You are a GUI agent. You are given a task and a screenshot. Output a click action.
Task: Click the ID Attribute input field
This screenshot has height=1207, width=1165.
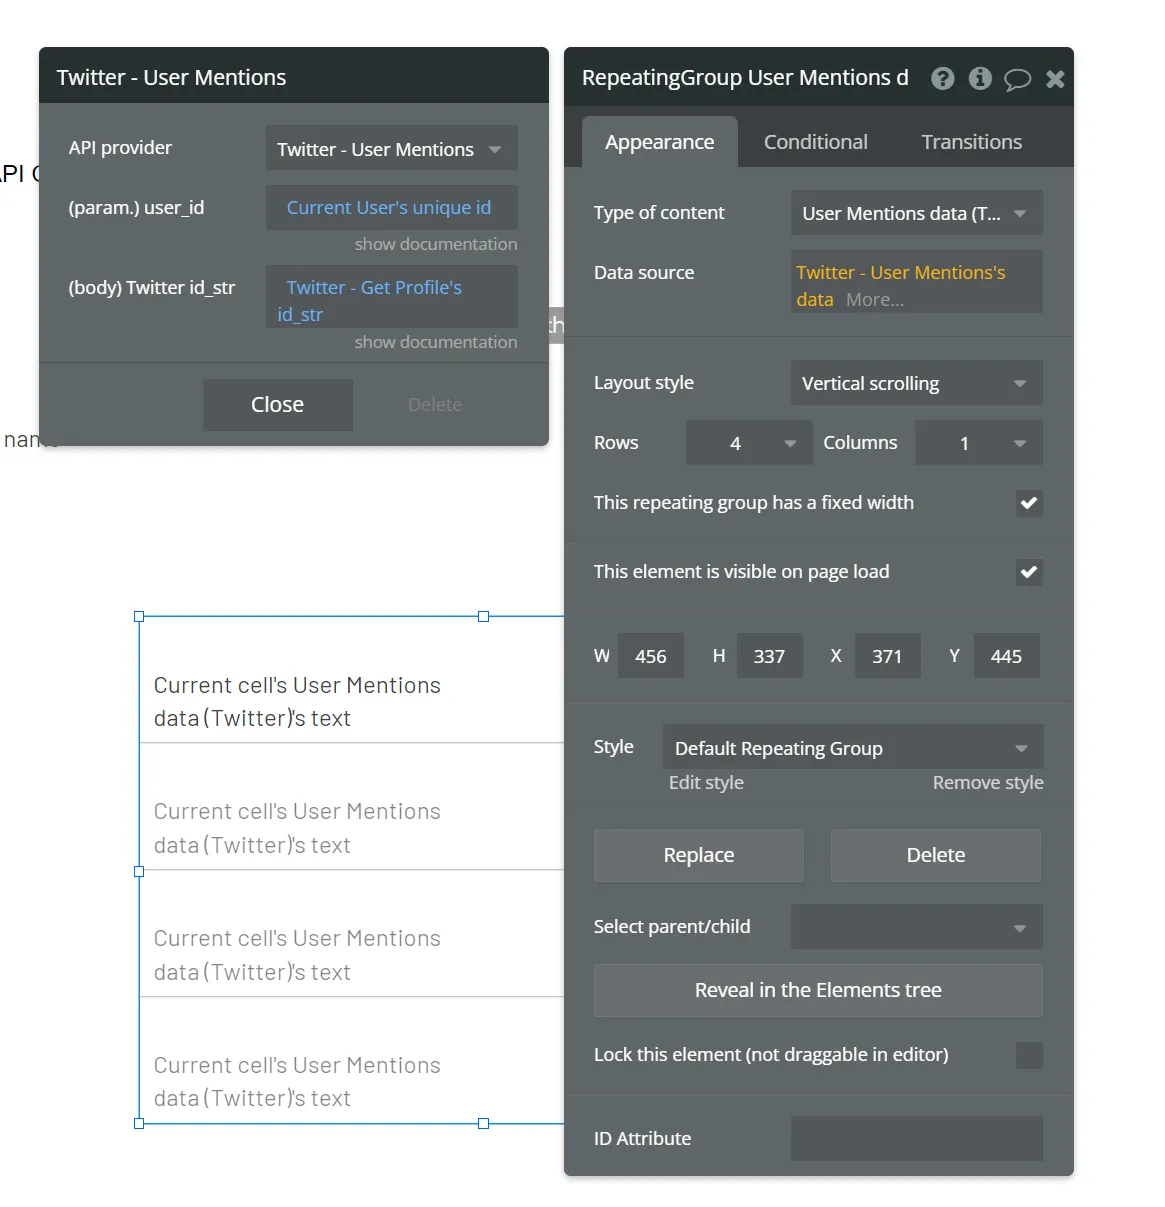click(x=917, y=1139)
